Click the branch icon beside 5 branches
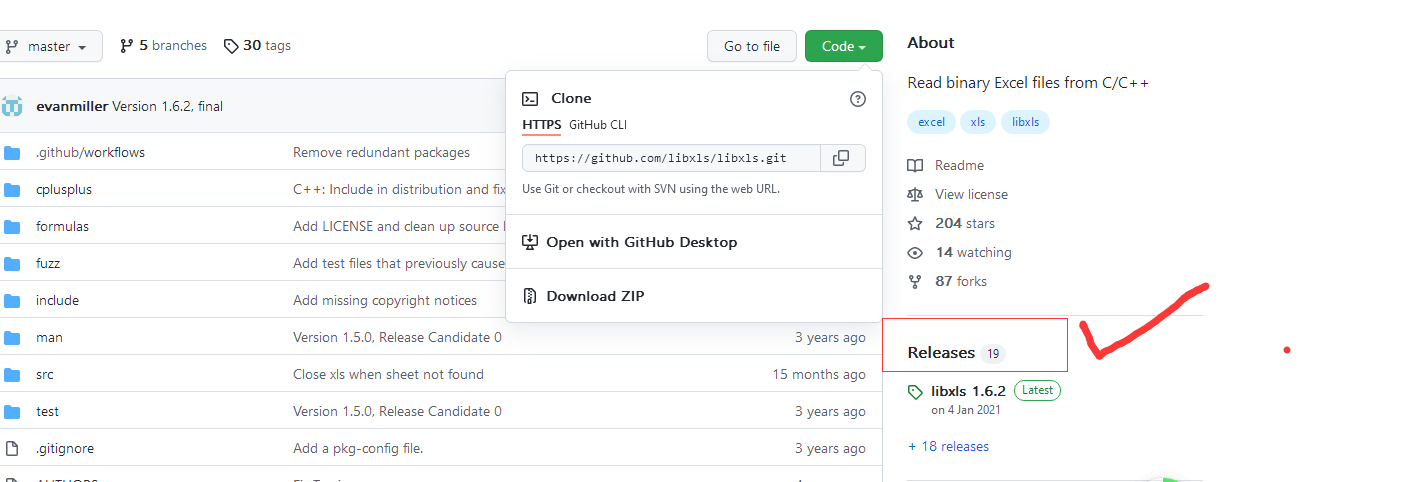 126,46
